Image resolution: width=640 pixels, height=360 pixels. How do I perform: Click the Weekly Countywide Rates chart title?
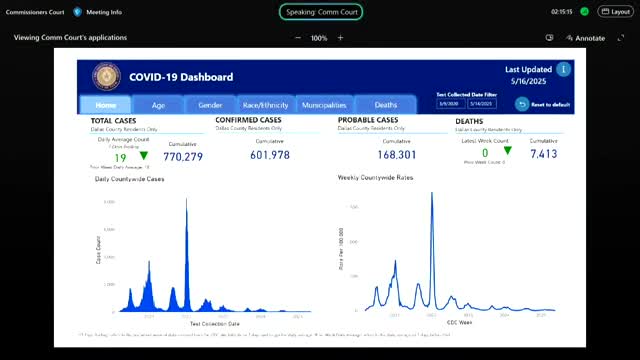point(375,178)
